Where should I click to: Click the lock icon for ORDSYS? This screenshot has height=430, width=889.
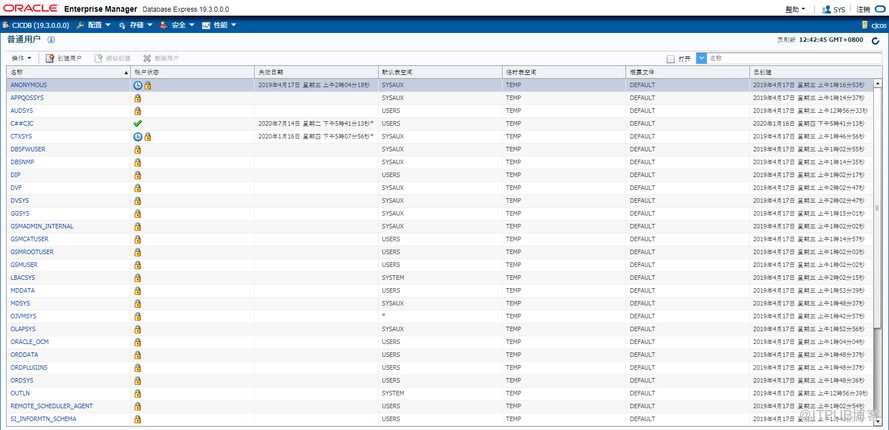tap(137, 381)
